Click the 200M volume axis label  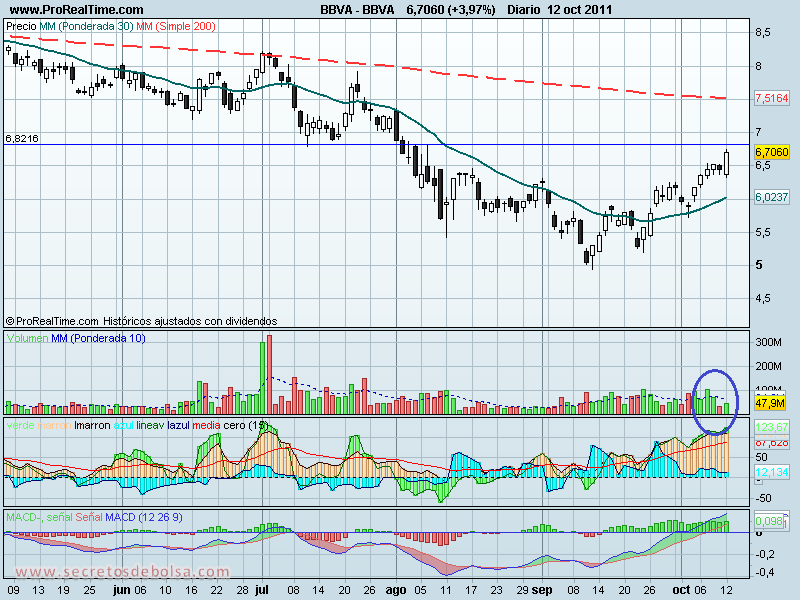(x=768, y=366)
